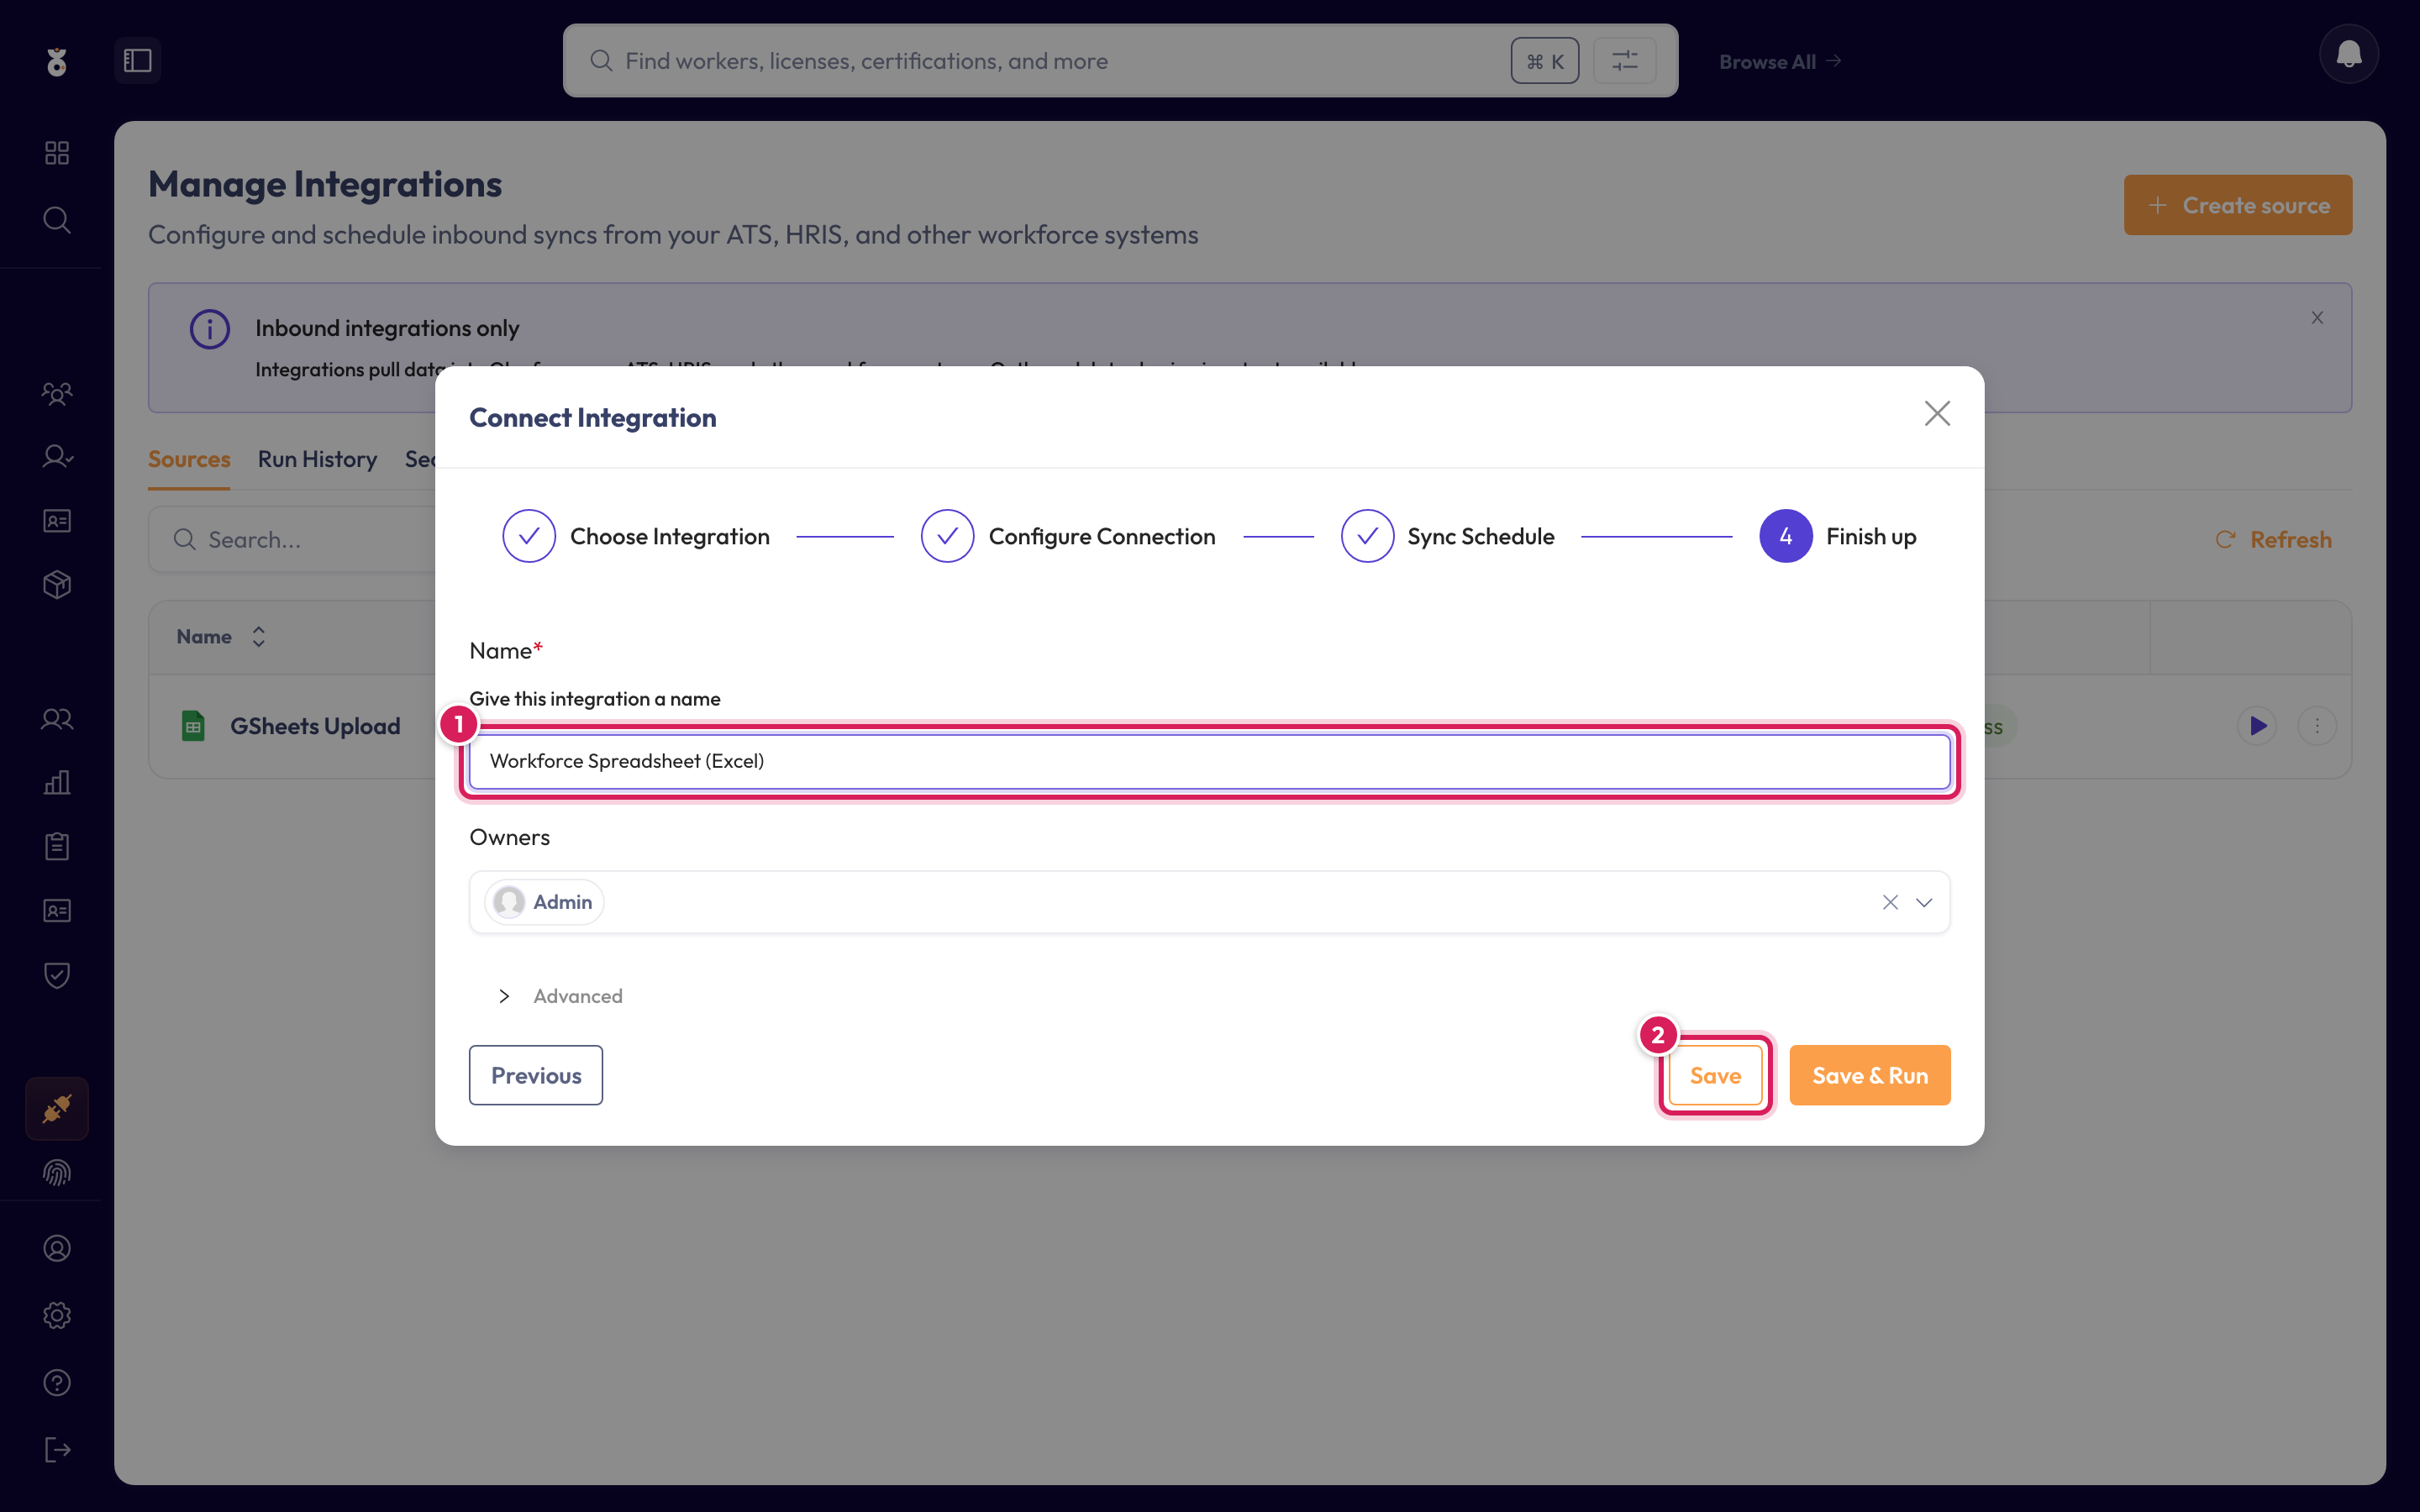Go to the Sync Schedule step
Viewport: 2420px width, 1512px height.
click(1447, 536)
